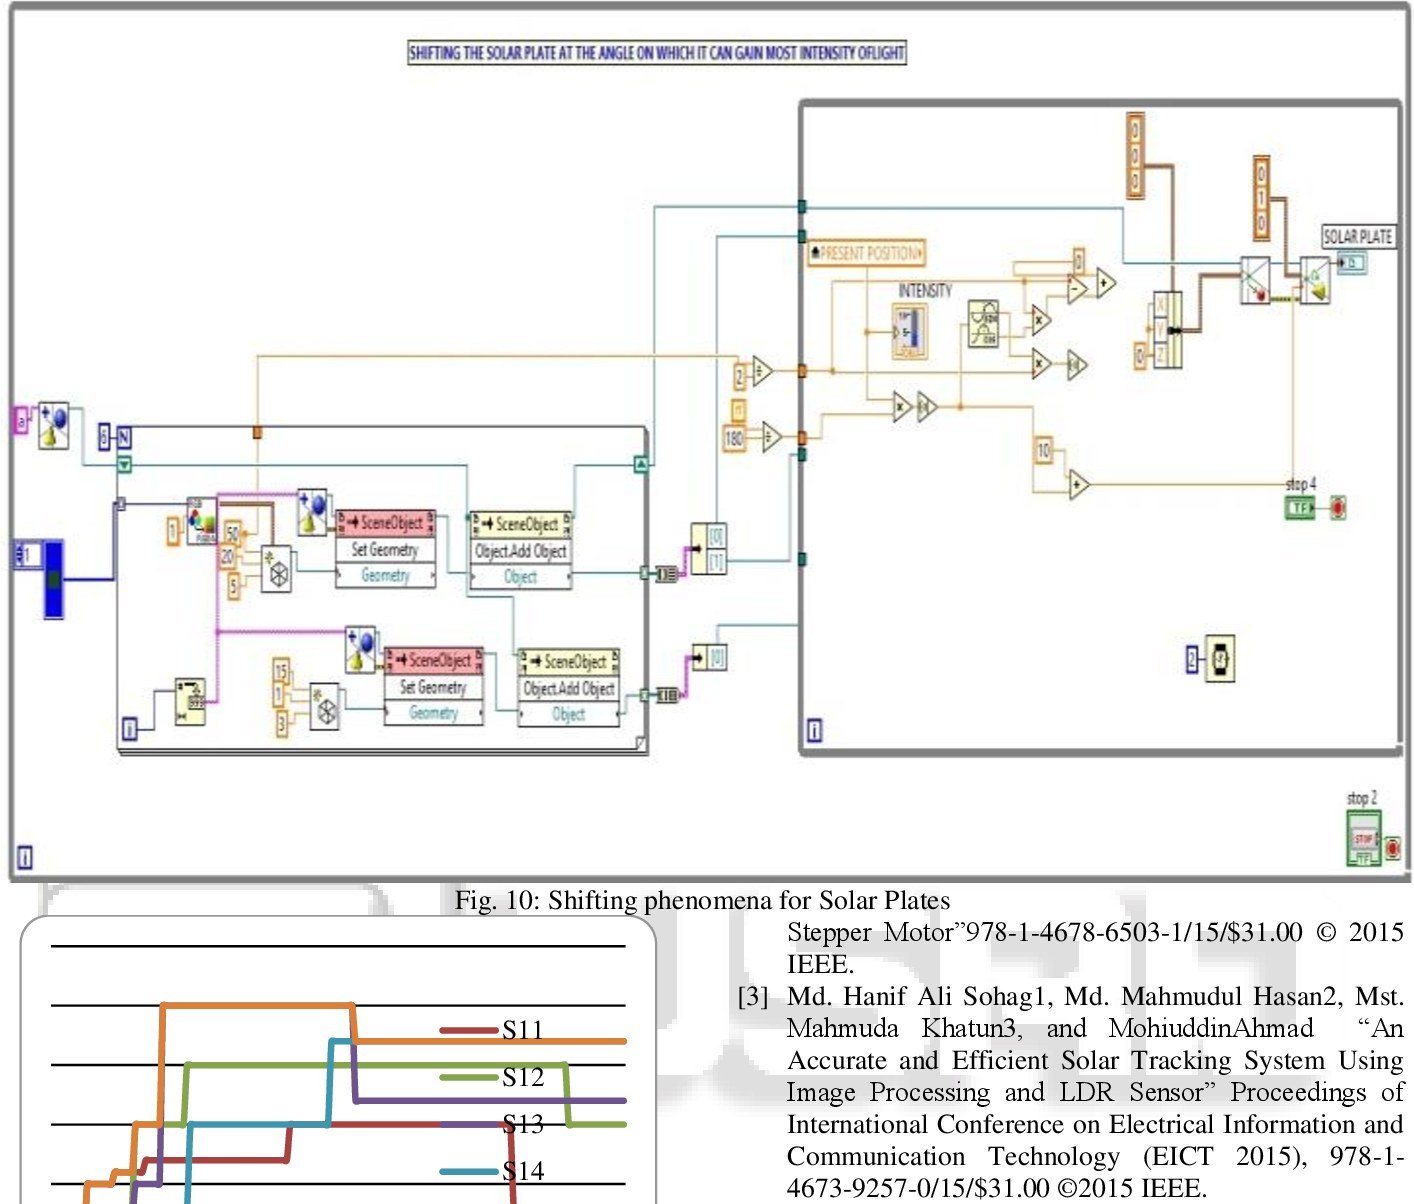The height and width of the screenshot is (1204, 1414).
Task: Click the stop 4 loop condition terminal
Action: click(x=1338, y=508)
